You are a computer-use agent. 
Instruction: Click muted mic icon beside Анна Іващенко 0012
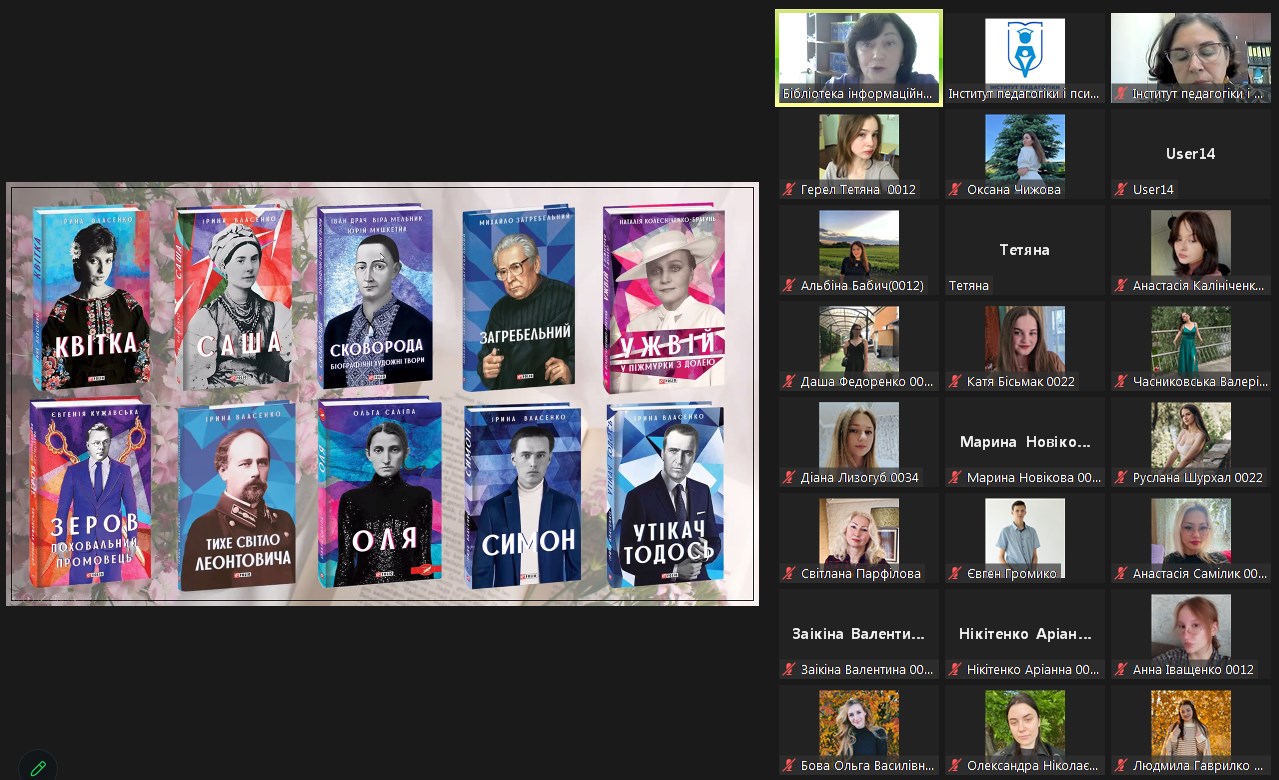1122,670
